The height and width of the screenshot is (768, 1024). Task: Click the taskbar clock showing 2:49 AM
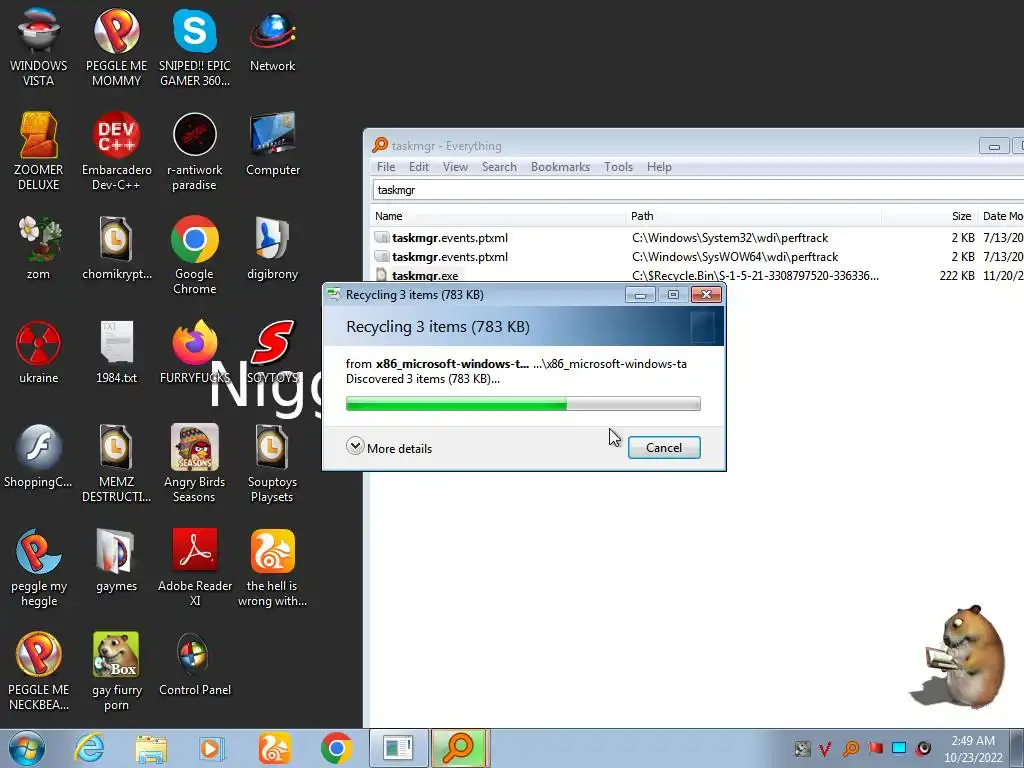[973, 748]
